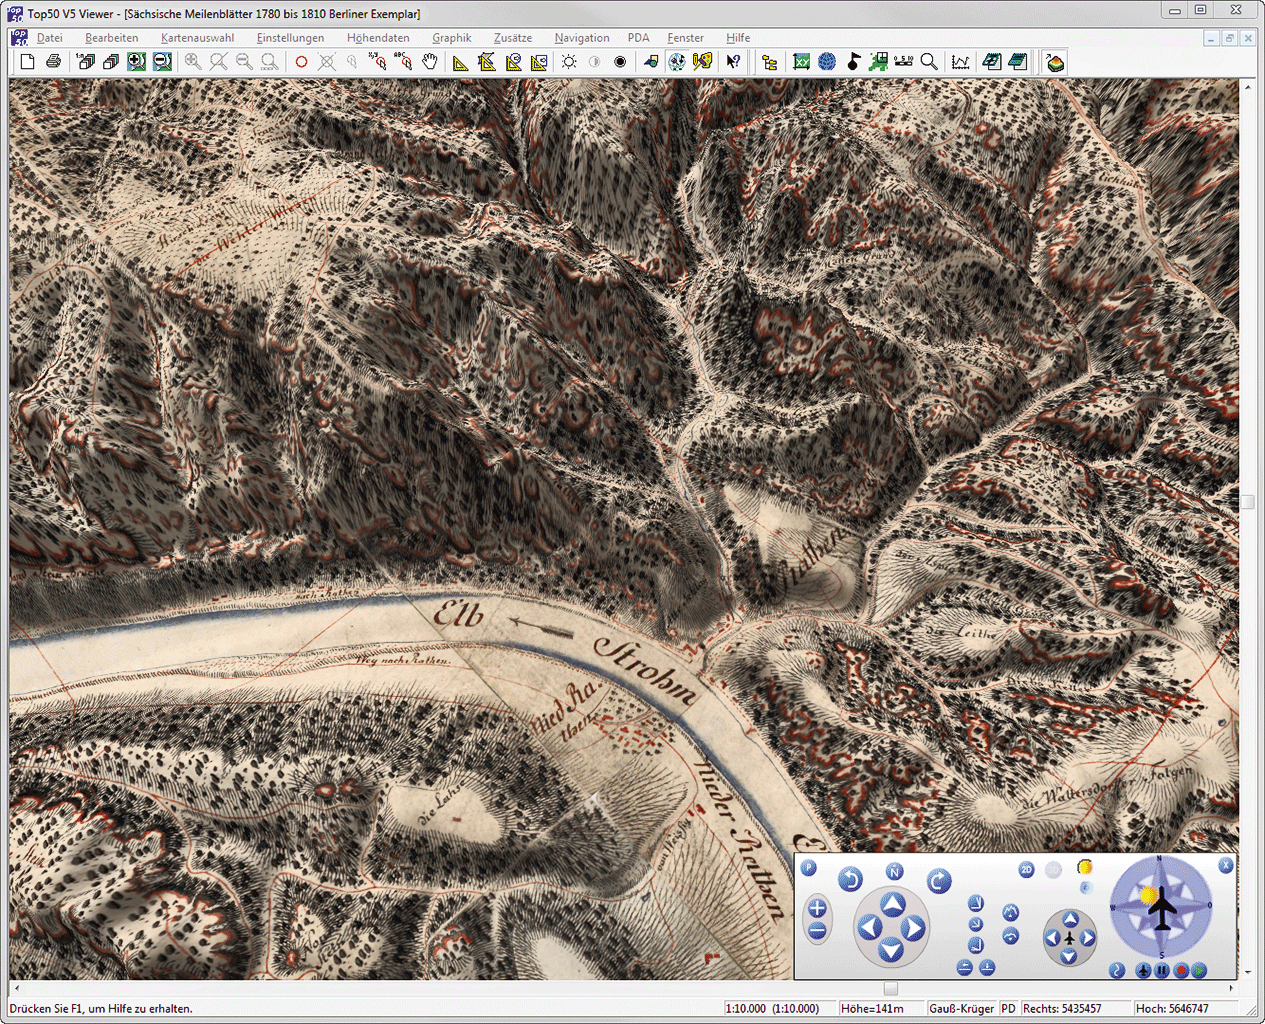Click the XY coordinate grid icon
1265x1024 pixels.
tap(801, 62)
